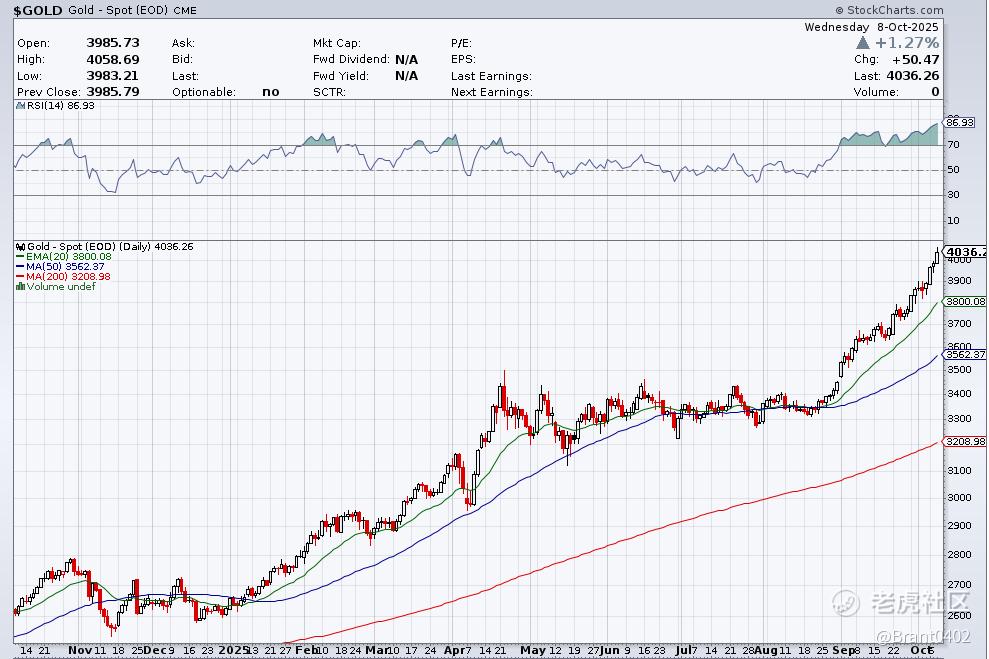Click the Feb month label on date axis
The height and width of the screenshot is (659, 989).
(x=306, y=650)
